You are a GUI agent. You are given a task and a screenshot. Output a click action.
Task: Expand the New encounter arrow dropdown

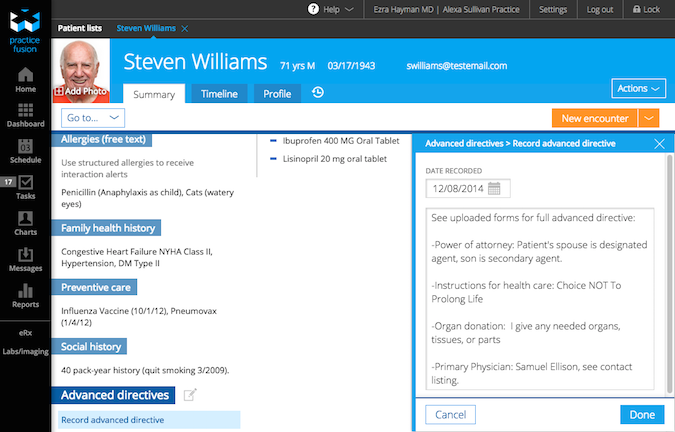[x=649, y=118]
